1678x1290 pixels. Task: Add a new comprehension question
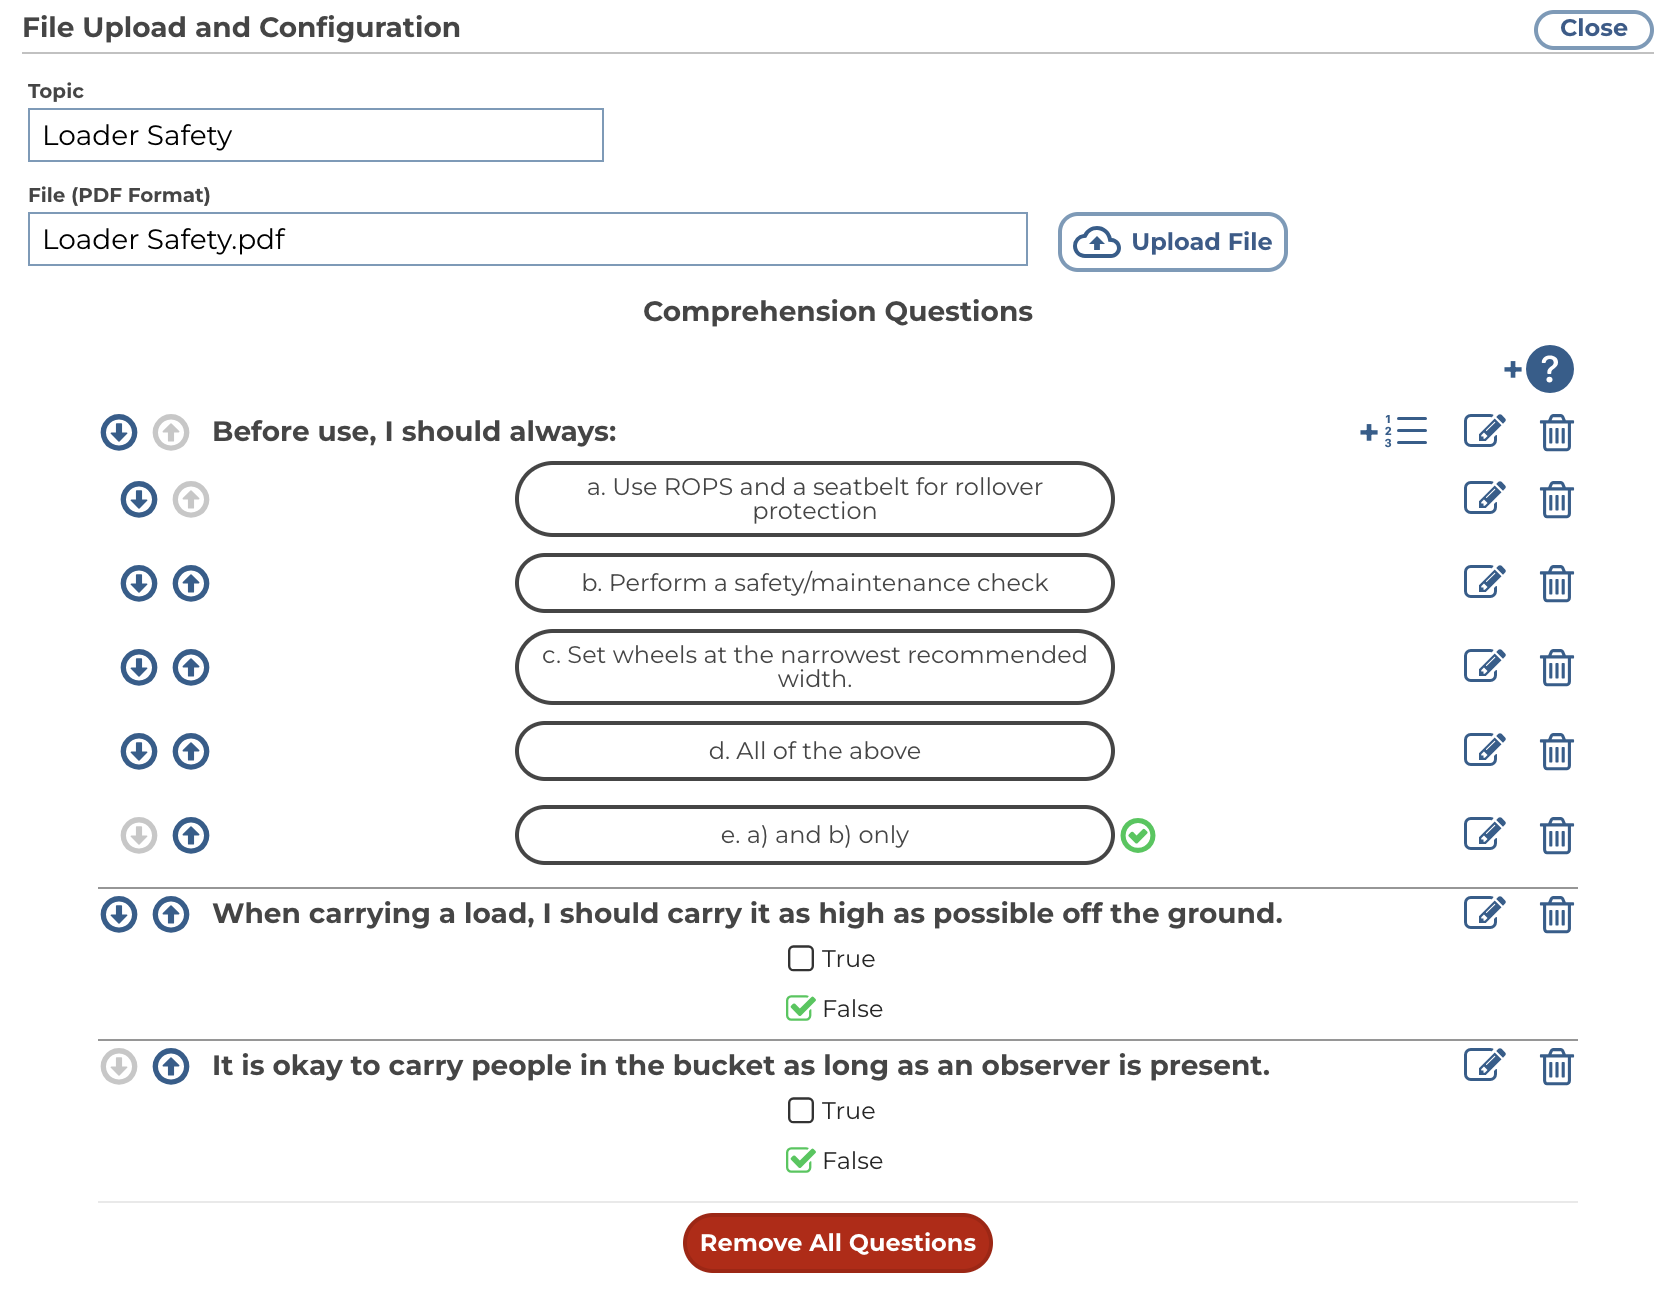1540,369
